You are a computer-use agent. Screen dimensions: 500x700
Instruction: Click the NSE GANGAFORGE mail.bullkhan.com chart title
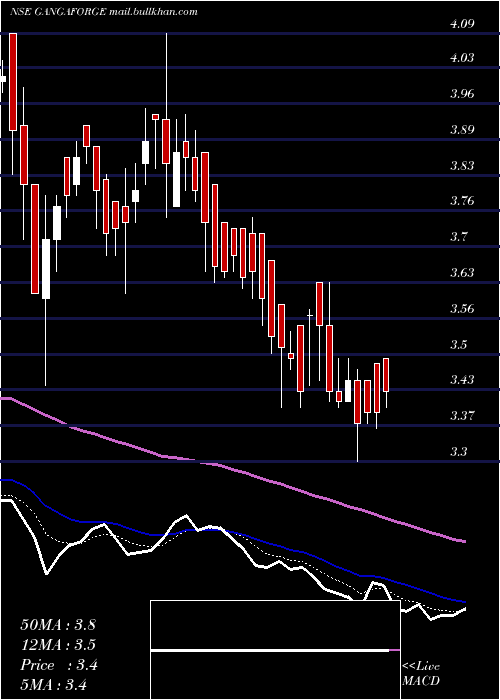pos(104,12)
